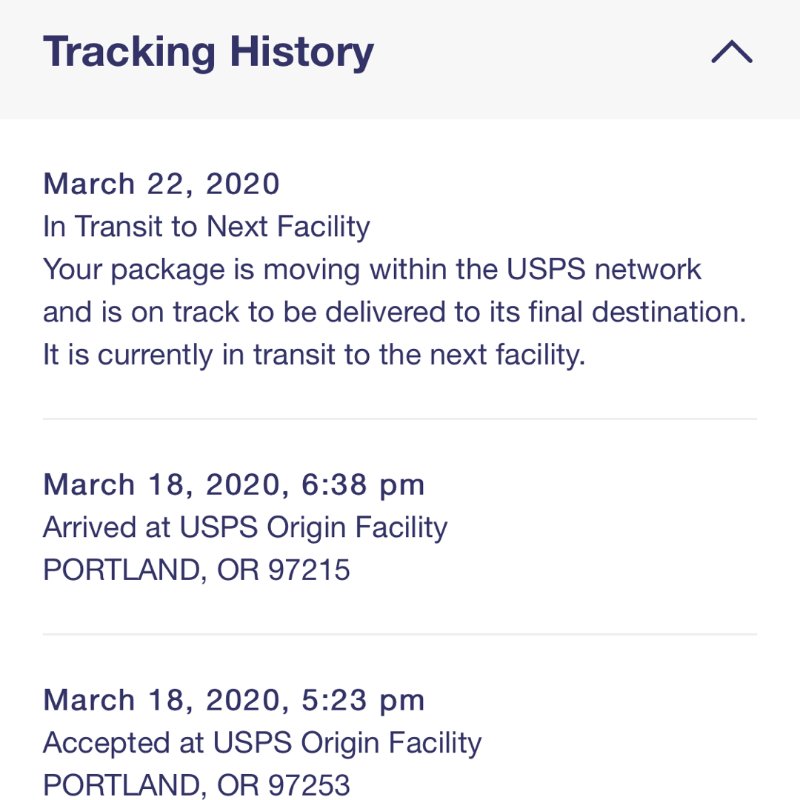Open the In Transit to Next Facility status

coord(207,227)
